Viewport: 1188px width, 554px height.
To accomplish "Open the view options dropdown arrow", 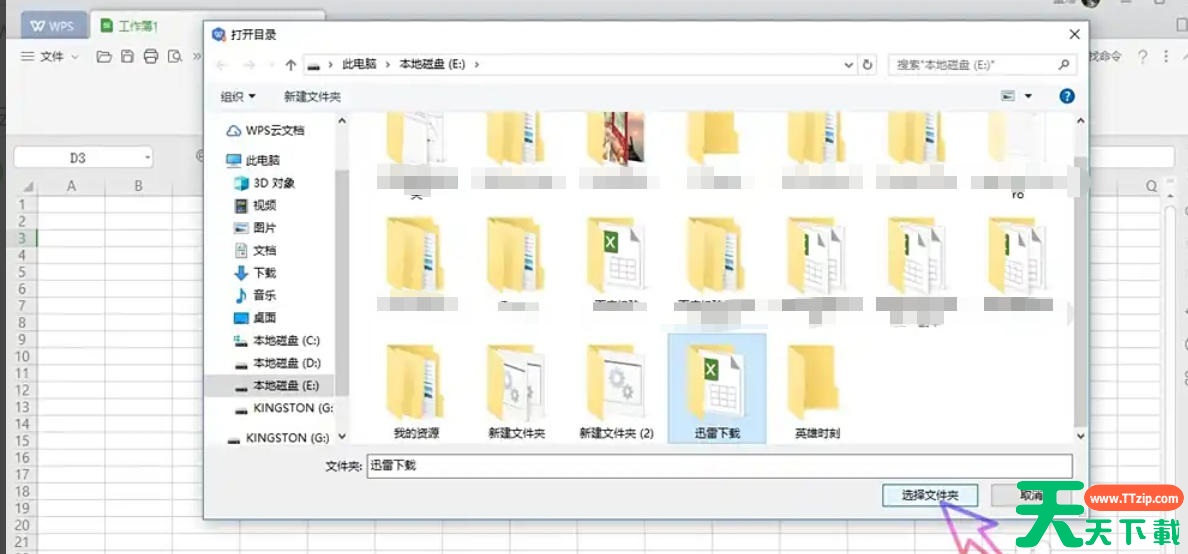I will tap(1028, 97).
